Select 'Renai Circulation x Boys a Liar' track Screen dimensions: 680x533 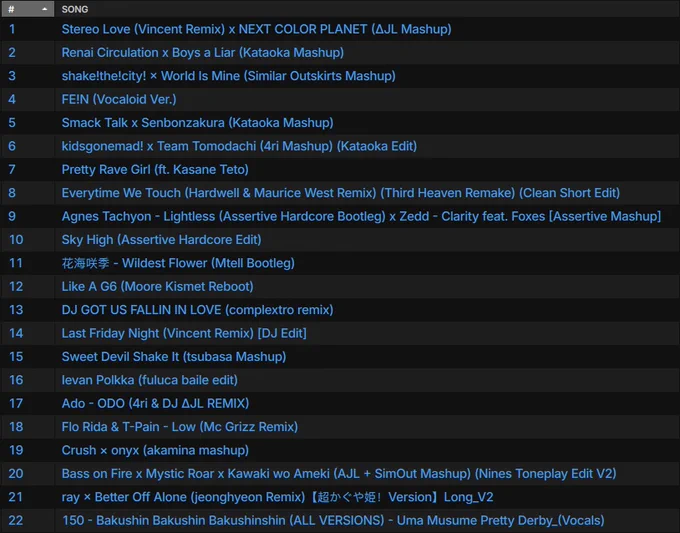coord(203,52)
